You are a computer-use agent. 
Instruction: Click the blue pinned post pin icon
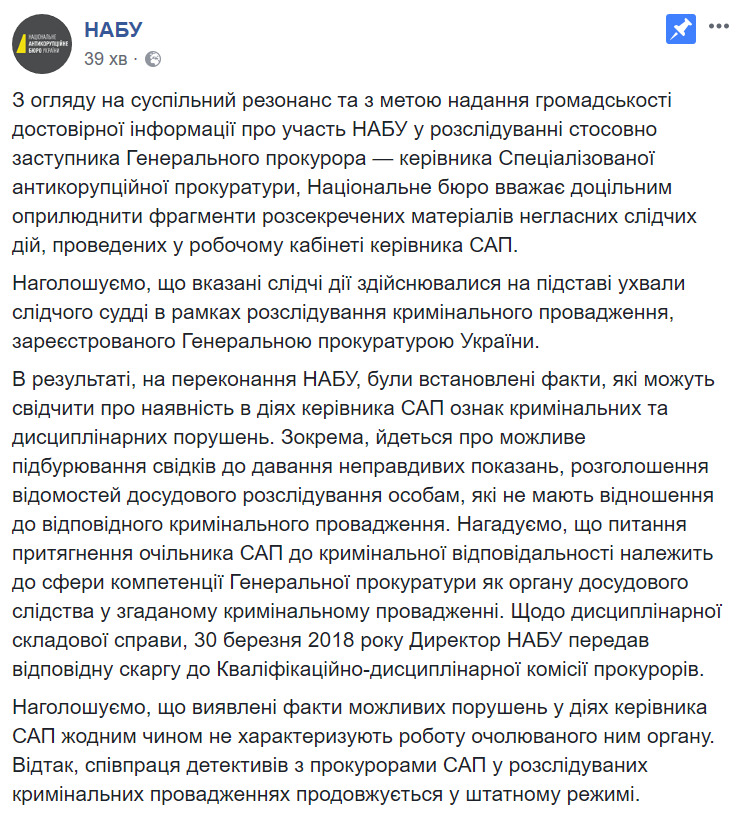(x=681, y=29)
